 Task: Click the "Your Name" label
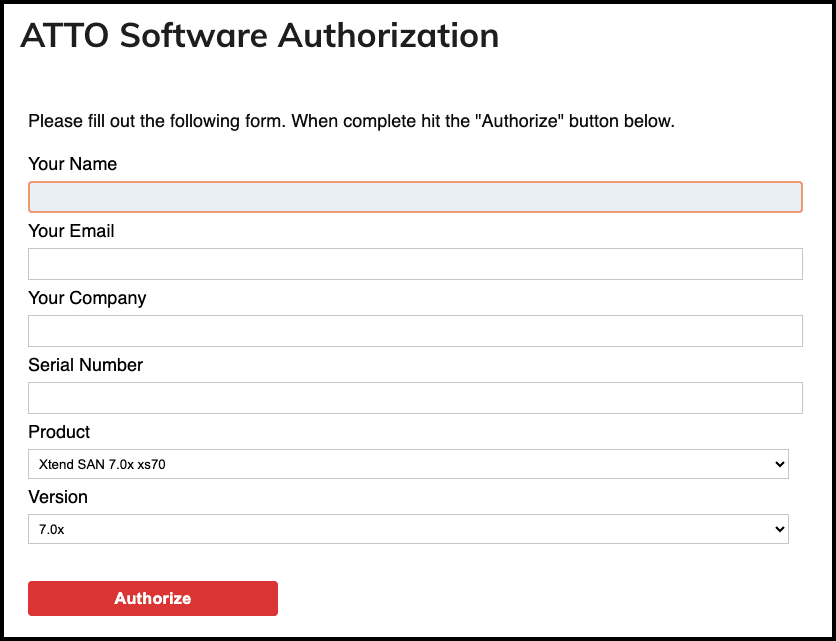(72, 164)
